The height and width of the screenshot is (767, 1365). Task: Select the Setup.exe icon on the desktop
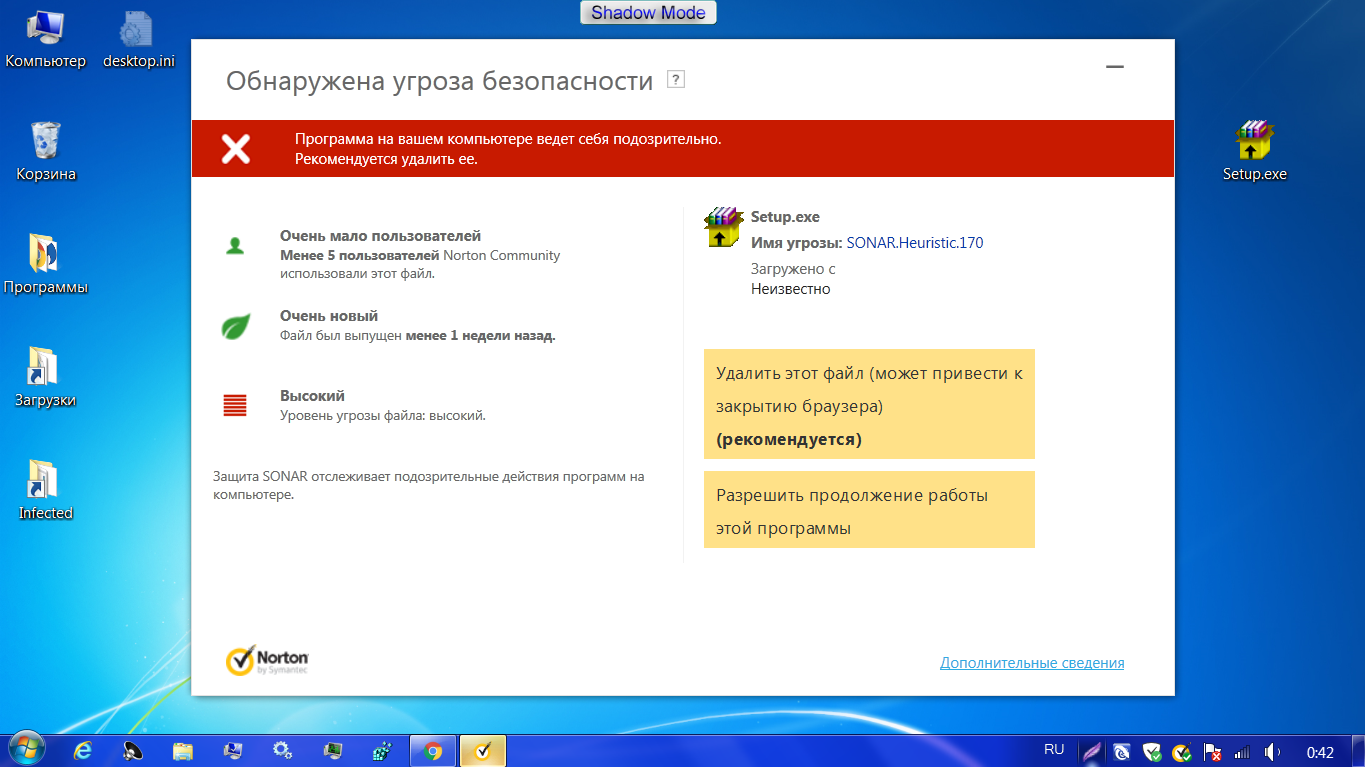[1254, 152]
